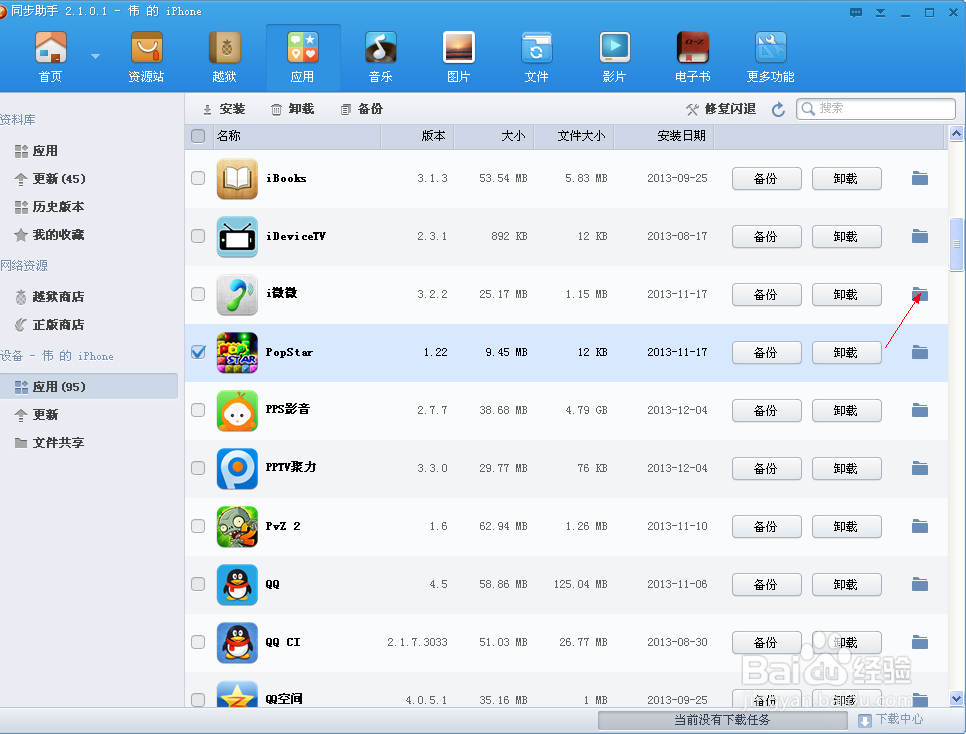Expand the dropdown arrow beside 首页

pos(95,56)
